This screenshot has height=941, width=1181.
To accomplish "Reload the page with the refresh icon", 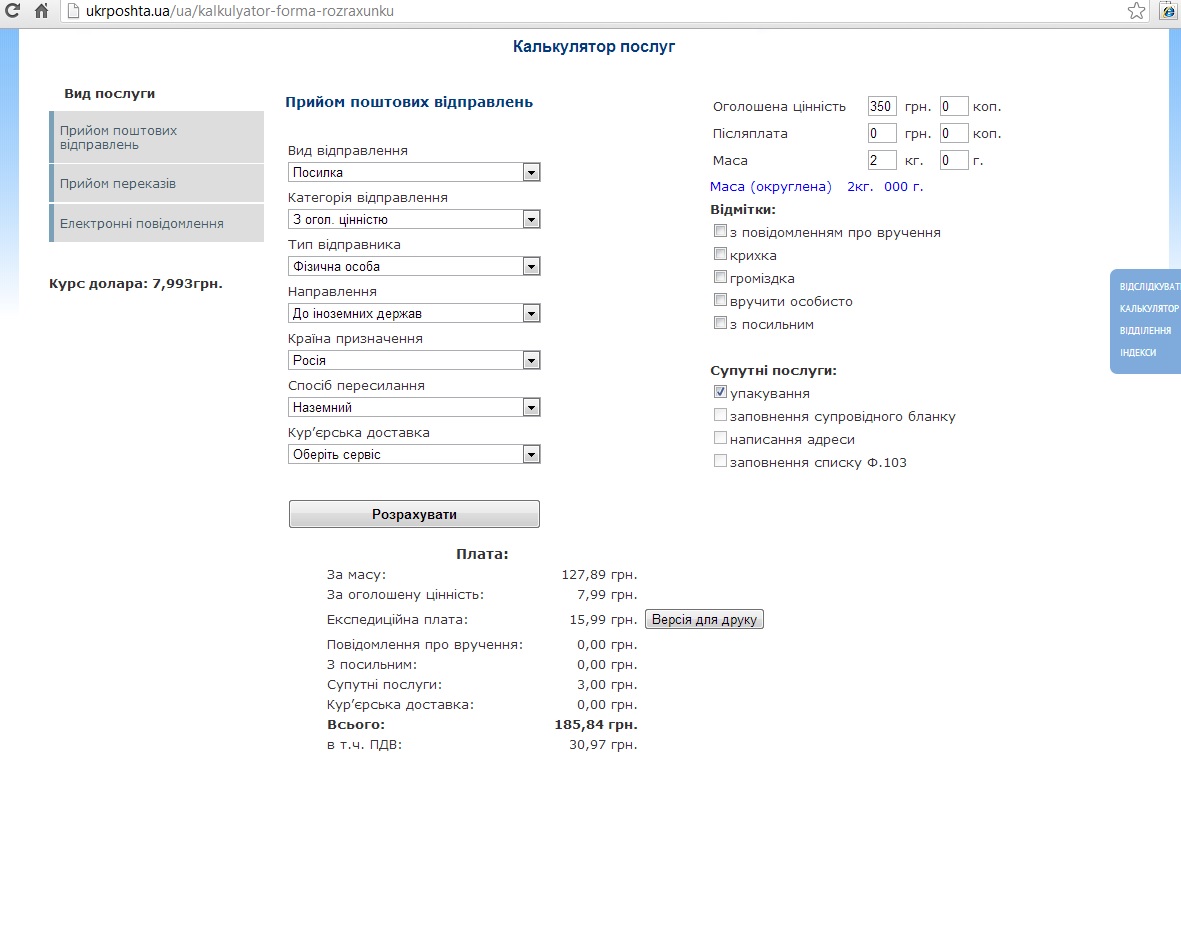I will (12, 11).
